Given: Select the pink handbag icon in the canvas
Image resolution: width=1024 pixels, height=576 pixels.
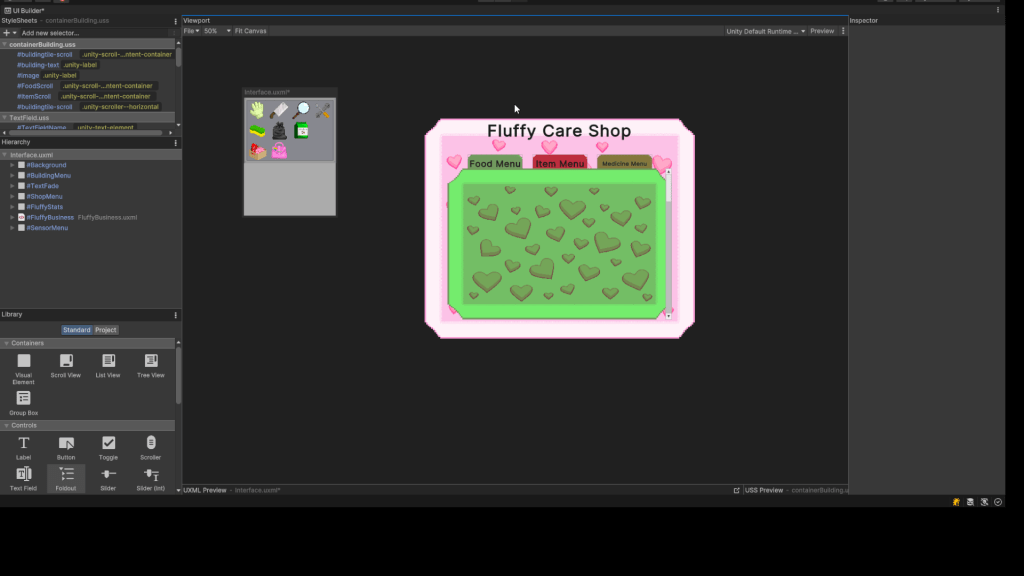Looking at the screenshot, I should coord(279,151).
